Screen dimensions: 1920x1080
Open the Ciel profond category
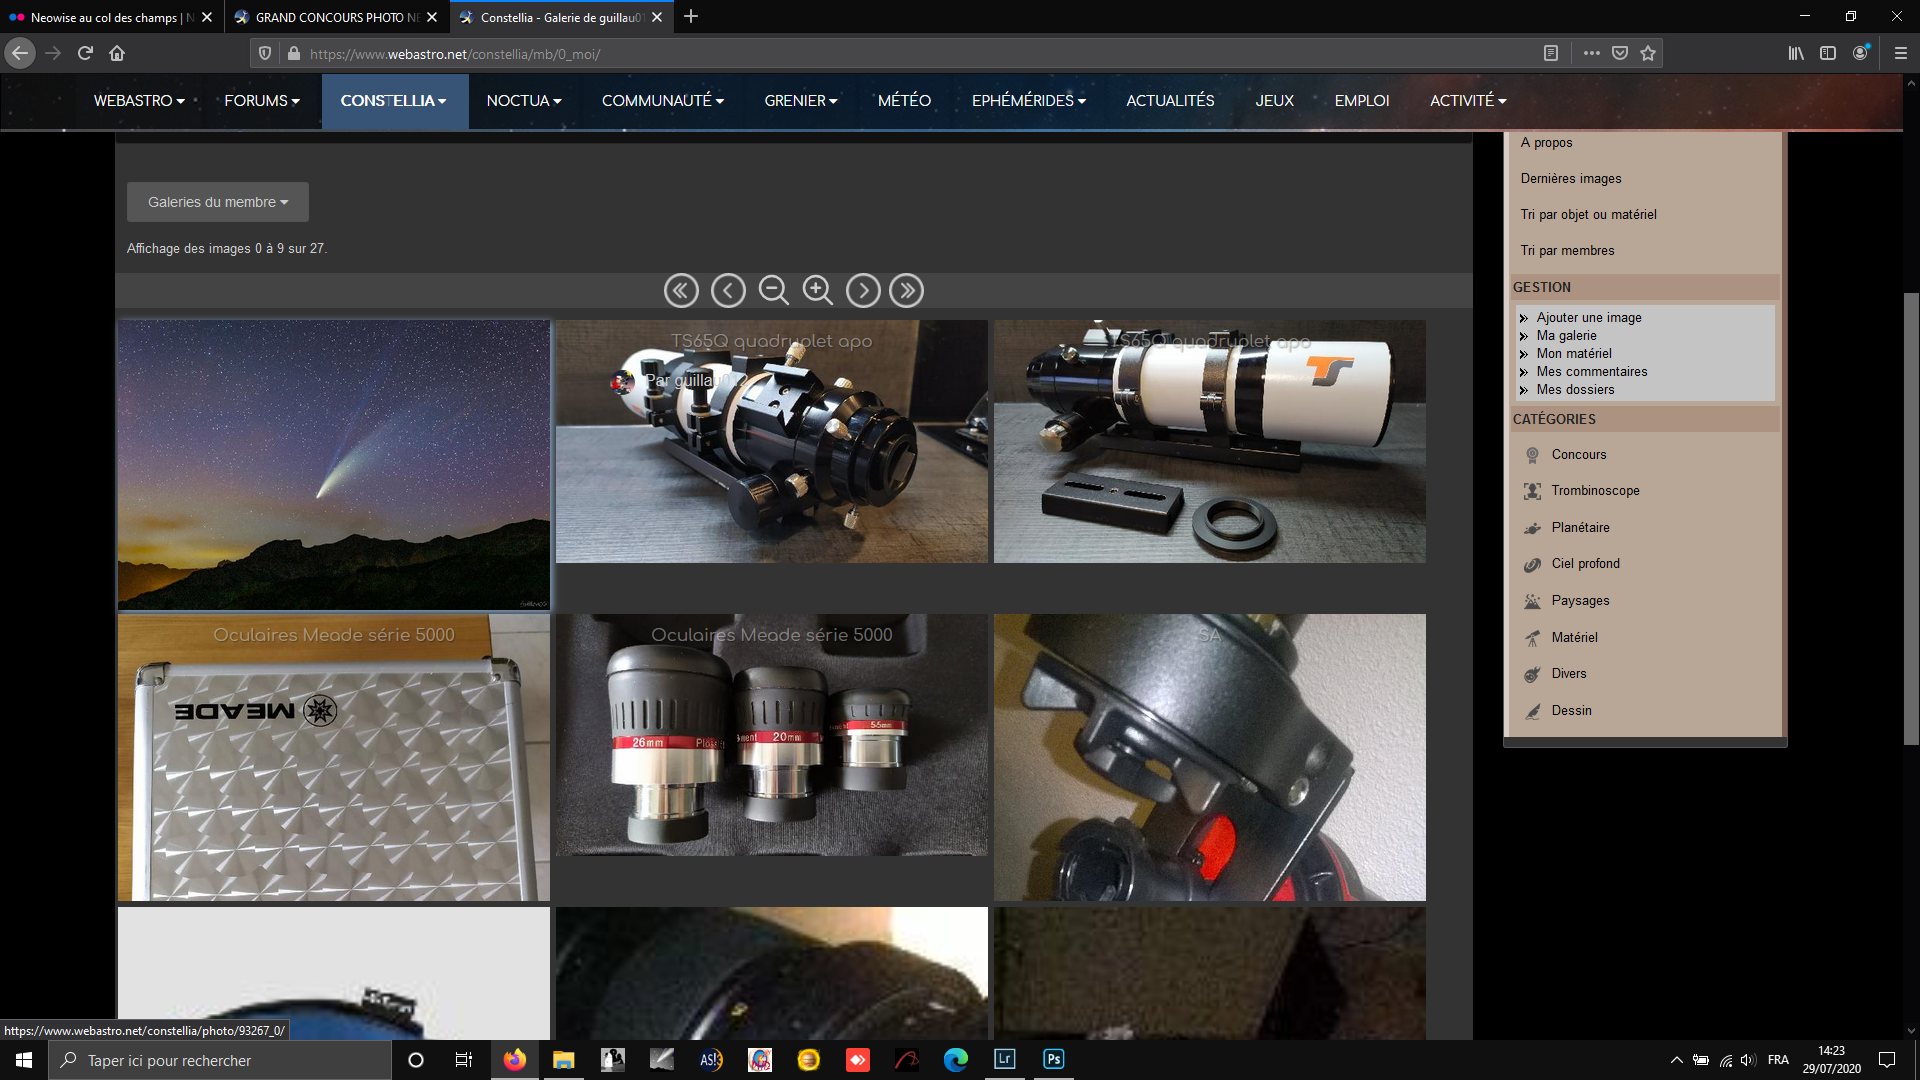click(1585, 564)
